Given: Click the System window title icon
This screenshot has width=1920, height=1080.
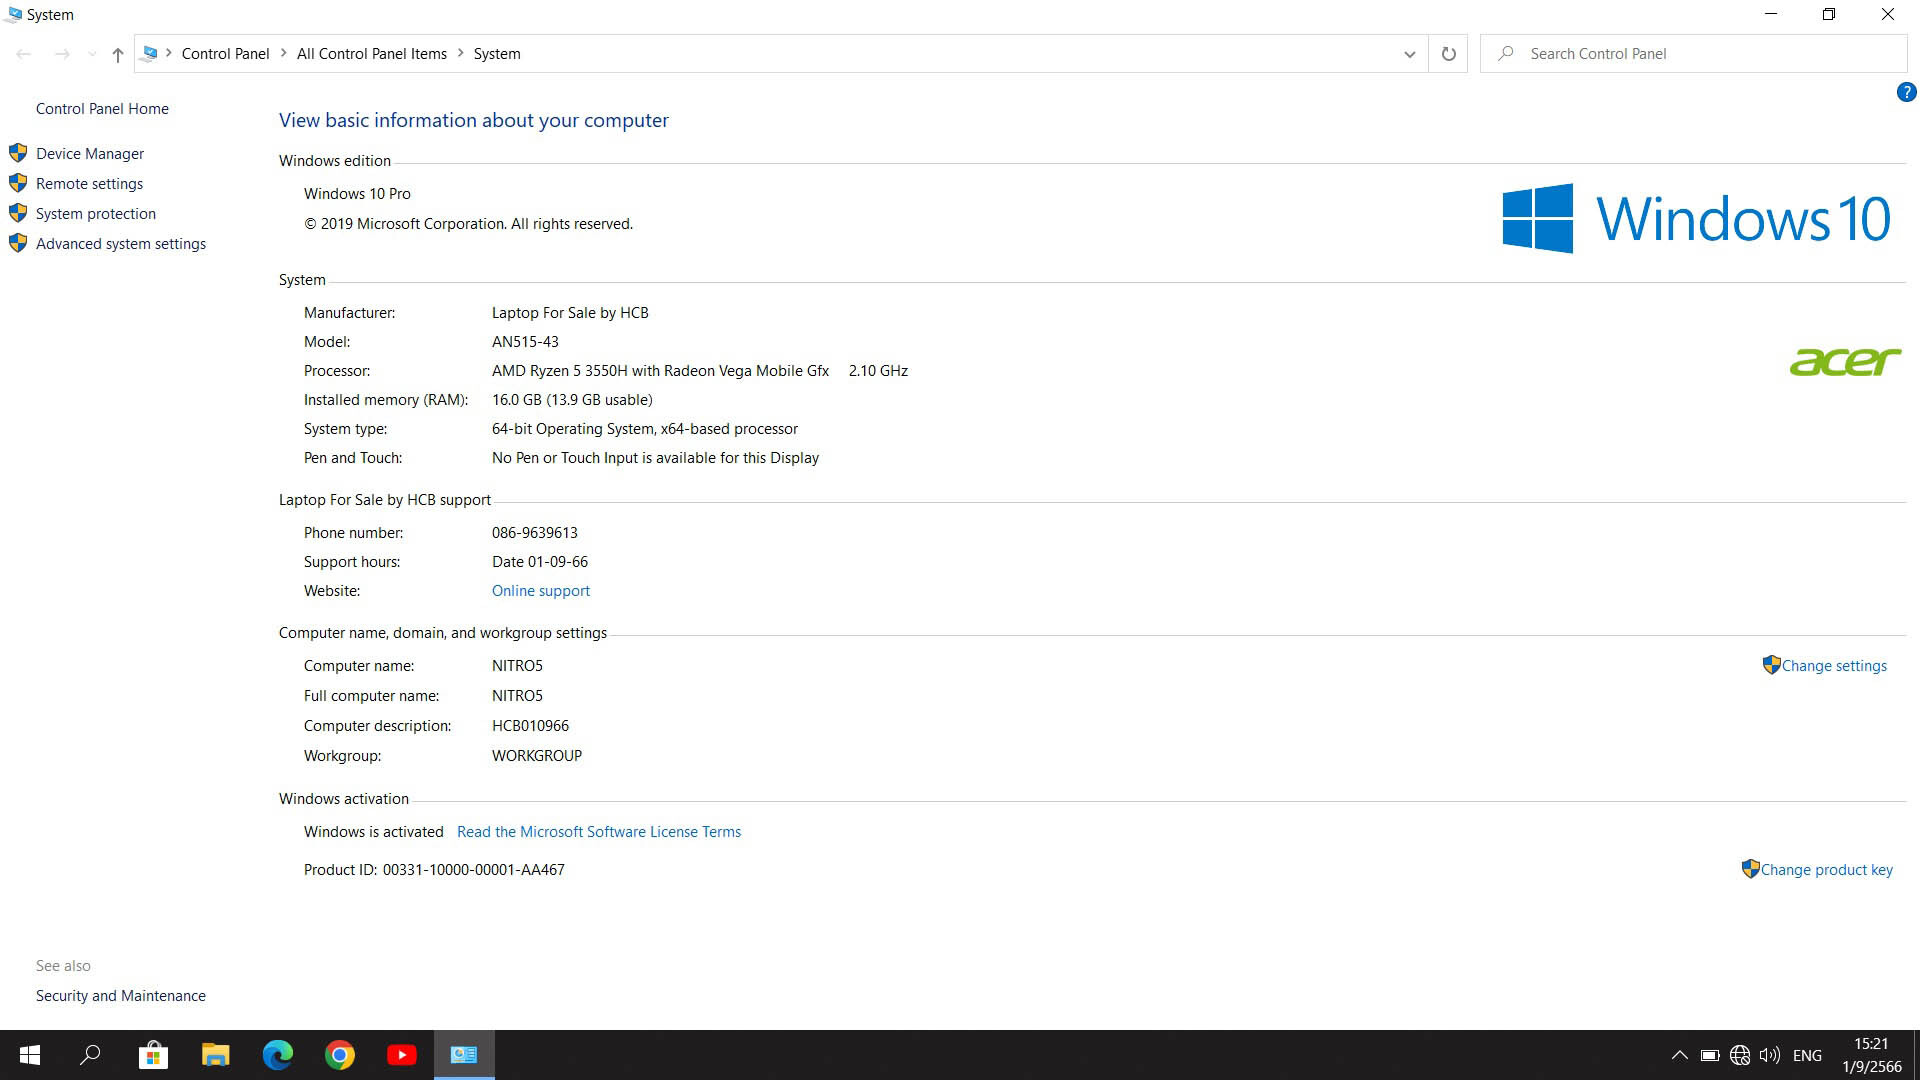Looking at the screenshot, I should [13, 14].
